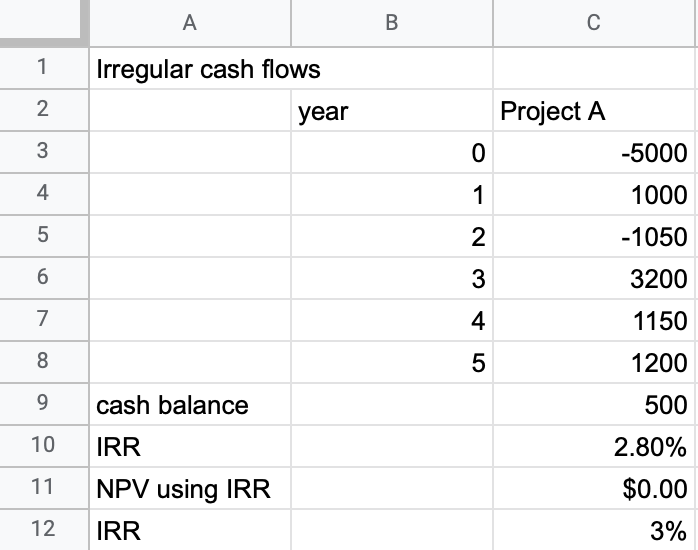Select the column B header

[392, 23]
